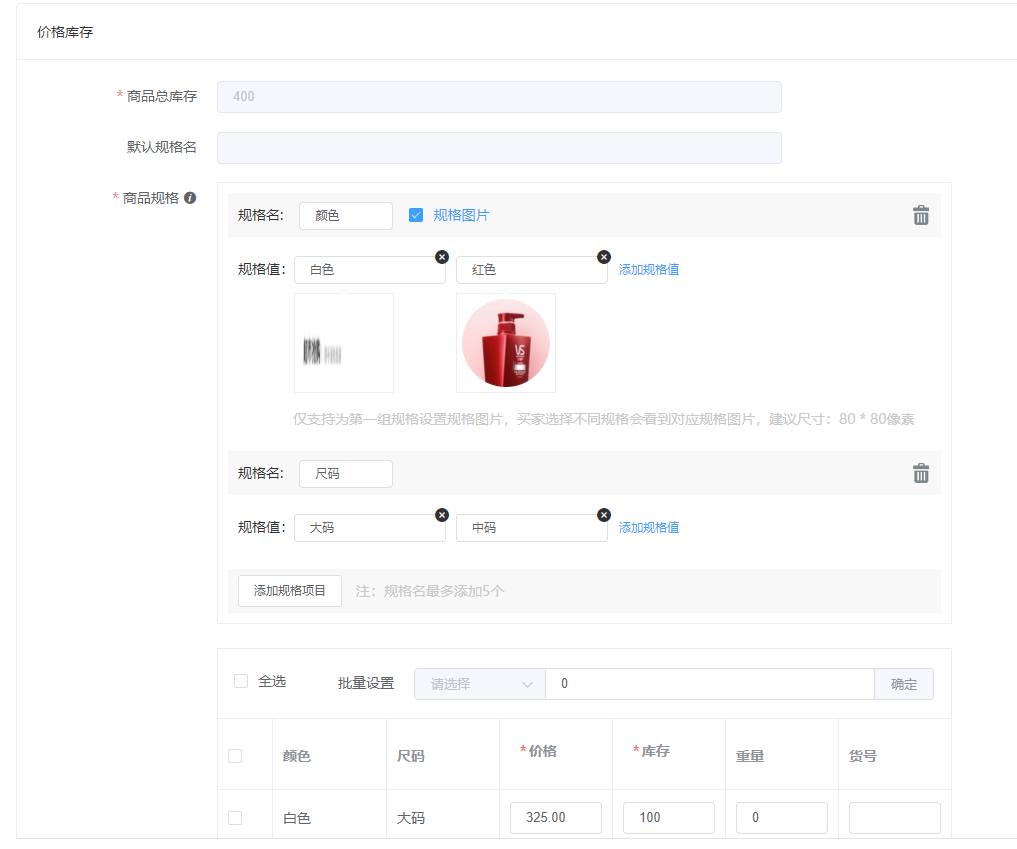Image resolution: width=1017 pixels, height=849 pixels.
Task: Remove the 中码 spec value
Action: pos(603,515)
